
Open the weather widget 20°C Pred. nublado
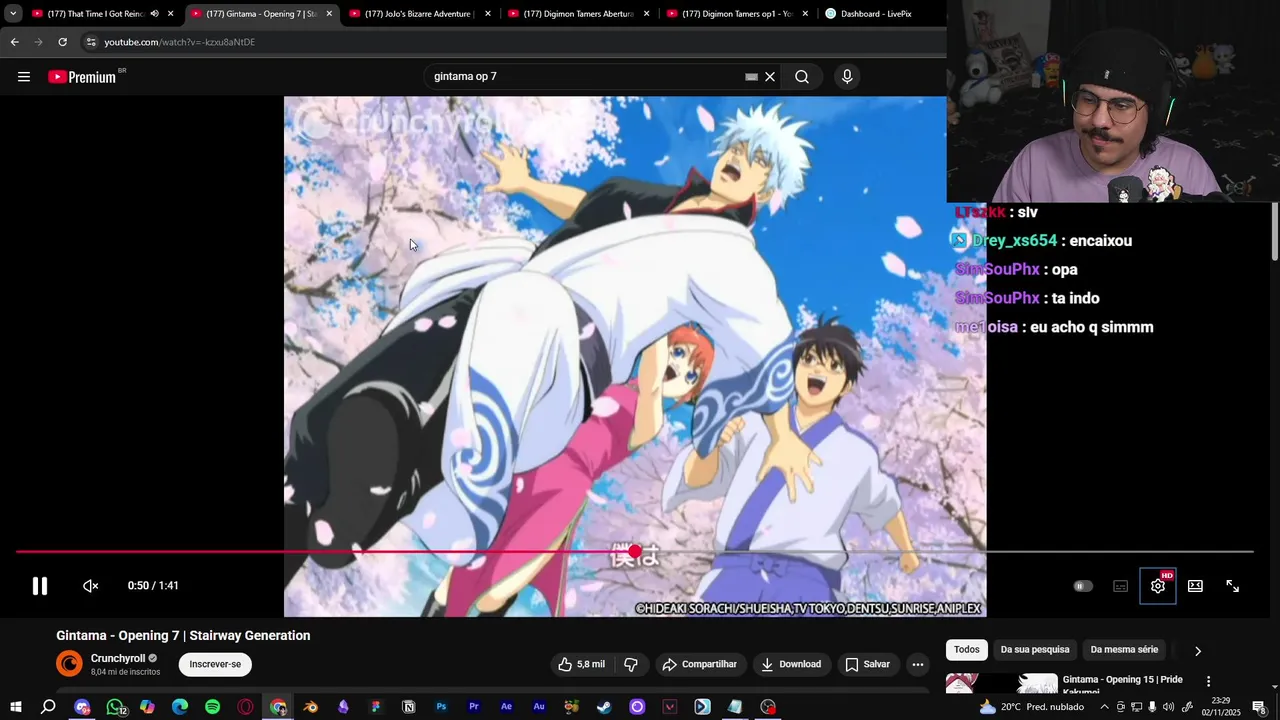1031,707
